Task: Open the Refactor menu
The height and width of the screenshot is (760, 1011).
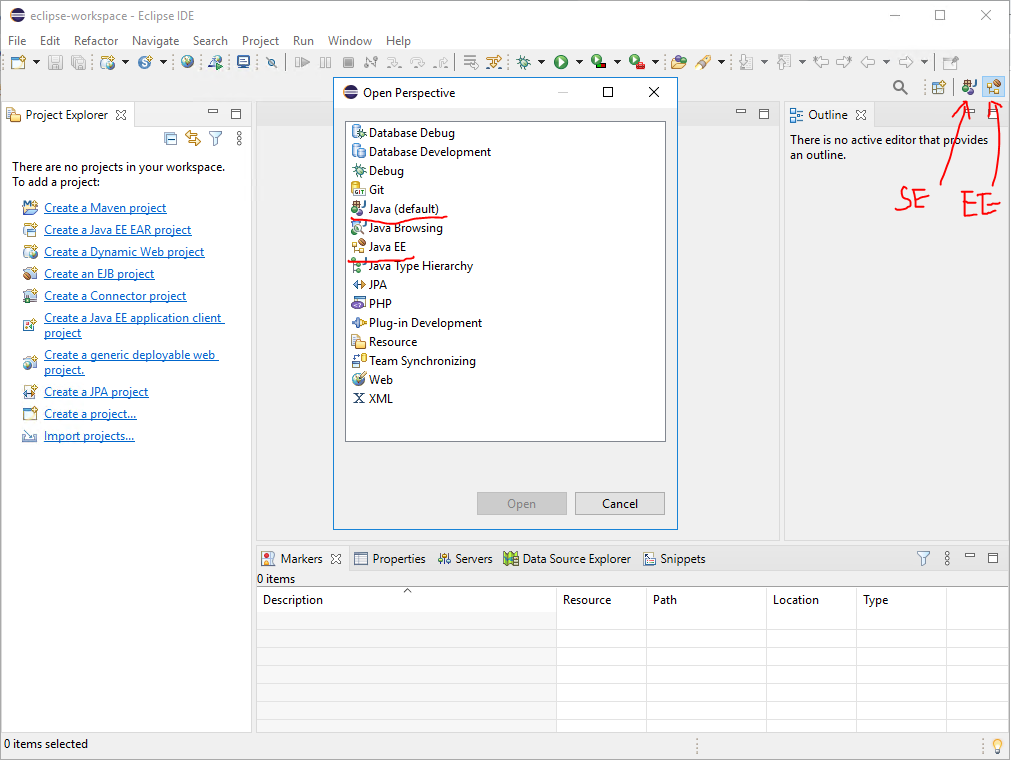Action: (x=96, y=41)
